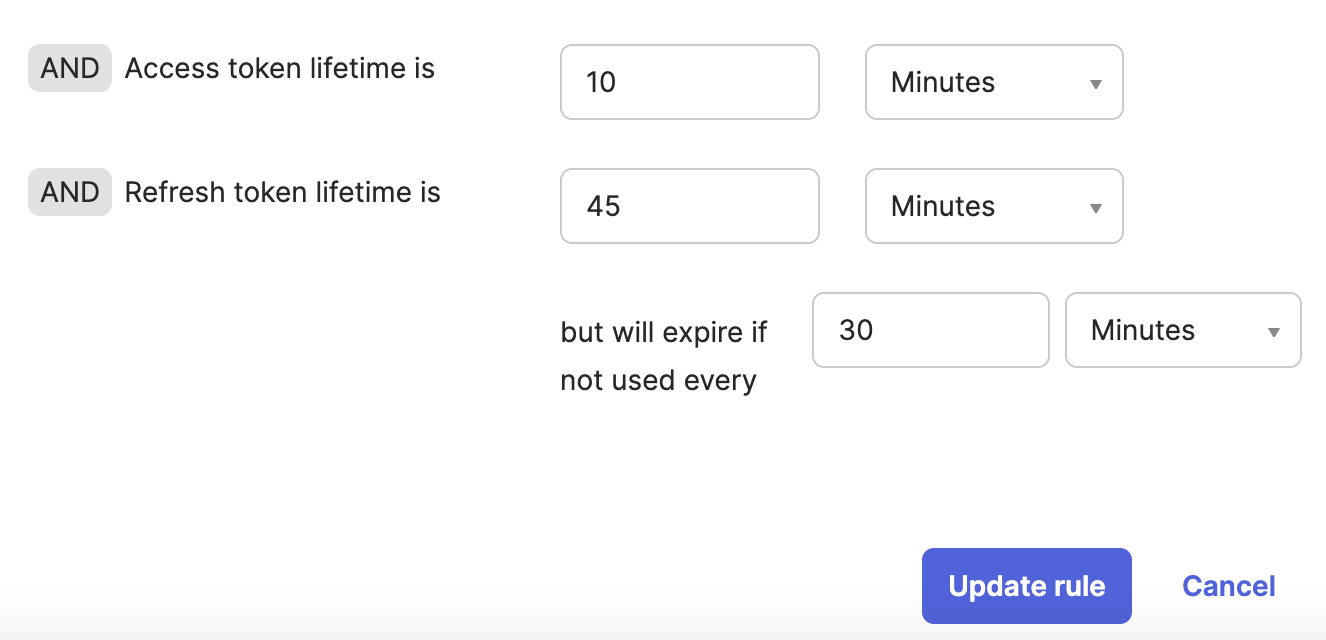Select the Minutes text beside the 30 field
1326x640 pixels.
pos(1143,330)
